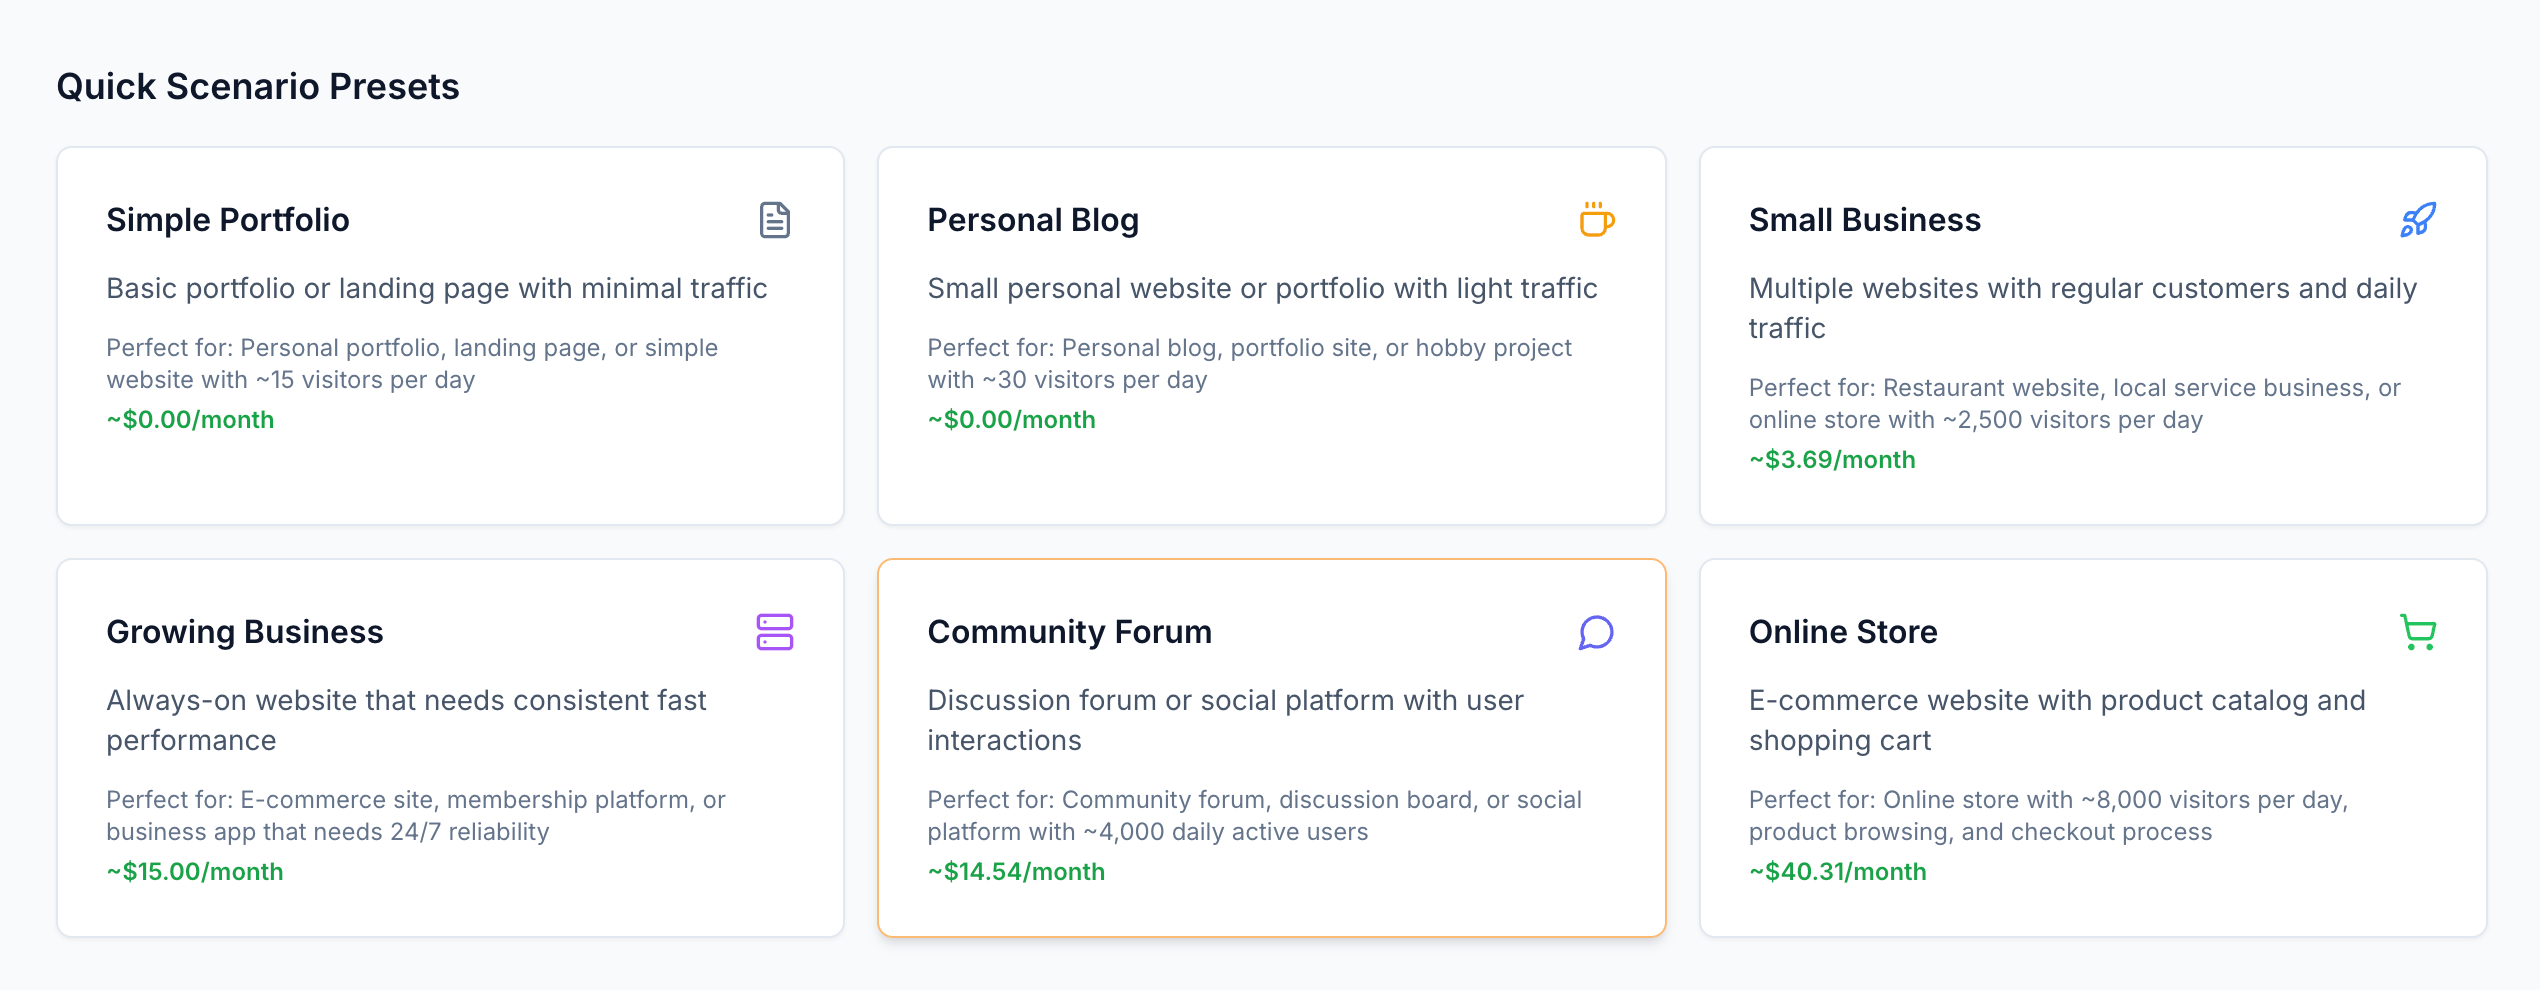Click the document icon on Simple Portfolio
This screenshot has height=990, width=2540.
coord(775,220)
